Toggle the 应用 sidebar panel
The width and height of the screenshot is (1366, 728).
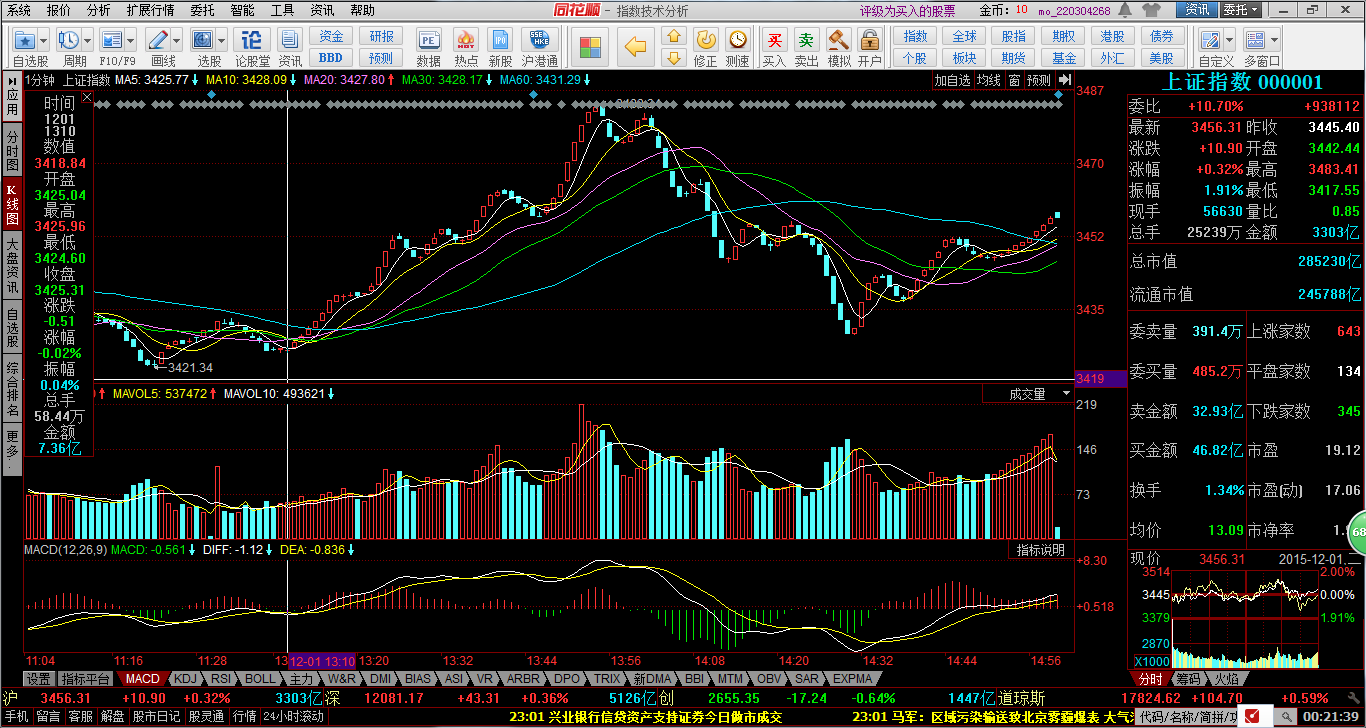coord(12,94)
